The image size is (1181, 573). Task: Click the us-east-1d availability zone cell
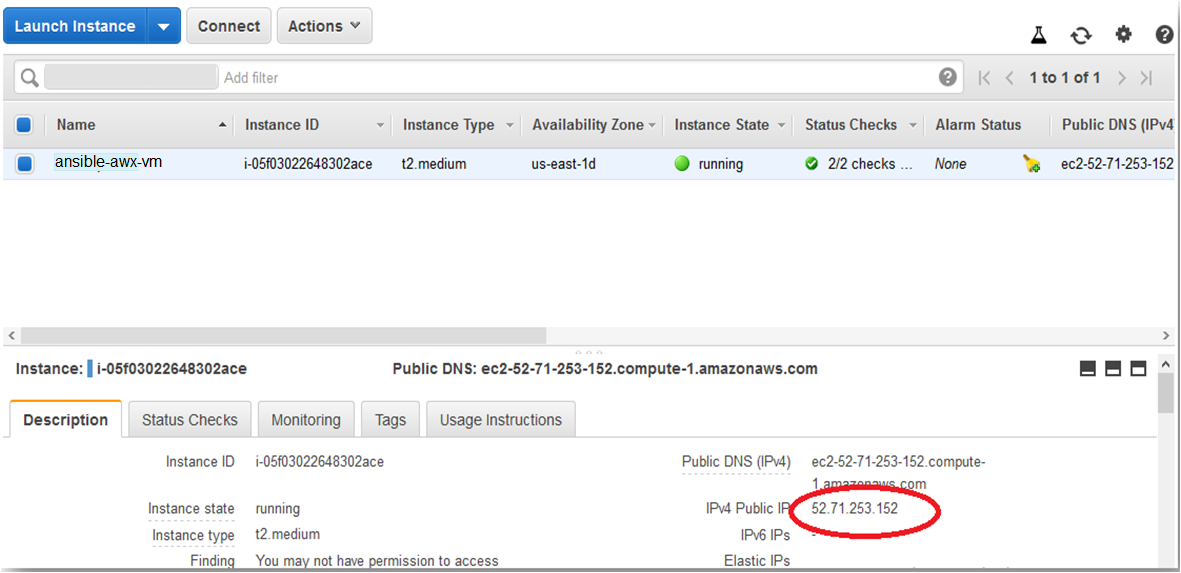pos(563,163)
